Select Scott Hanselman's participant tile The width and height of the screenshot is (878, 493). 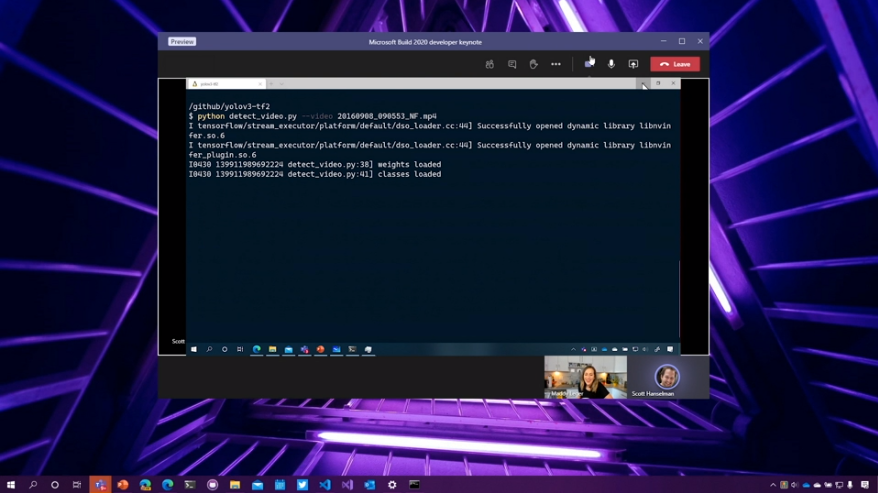(x=667, y=377)
